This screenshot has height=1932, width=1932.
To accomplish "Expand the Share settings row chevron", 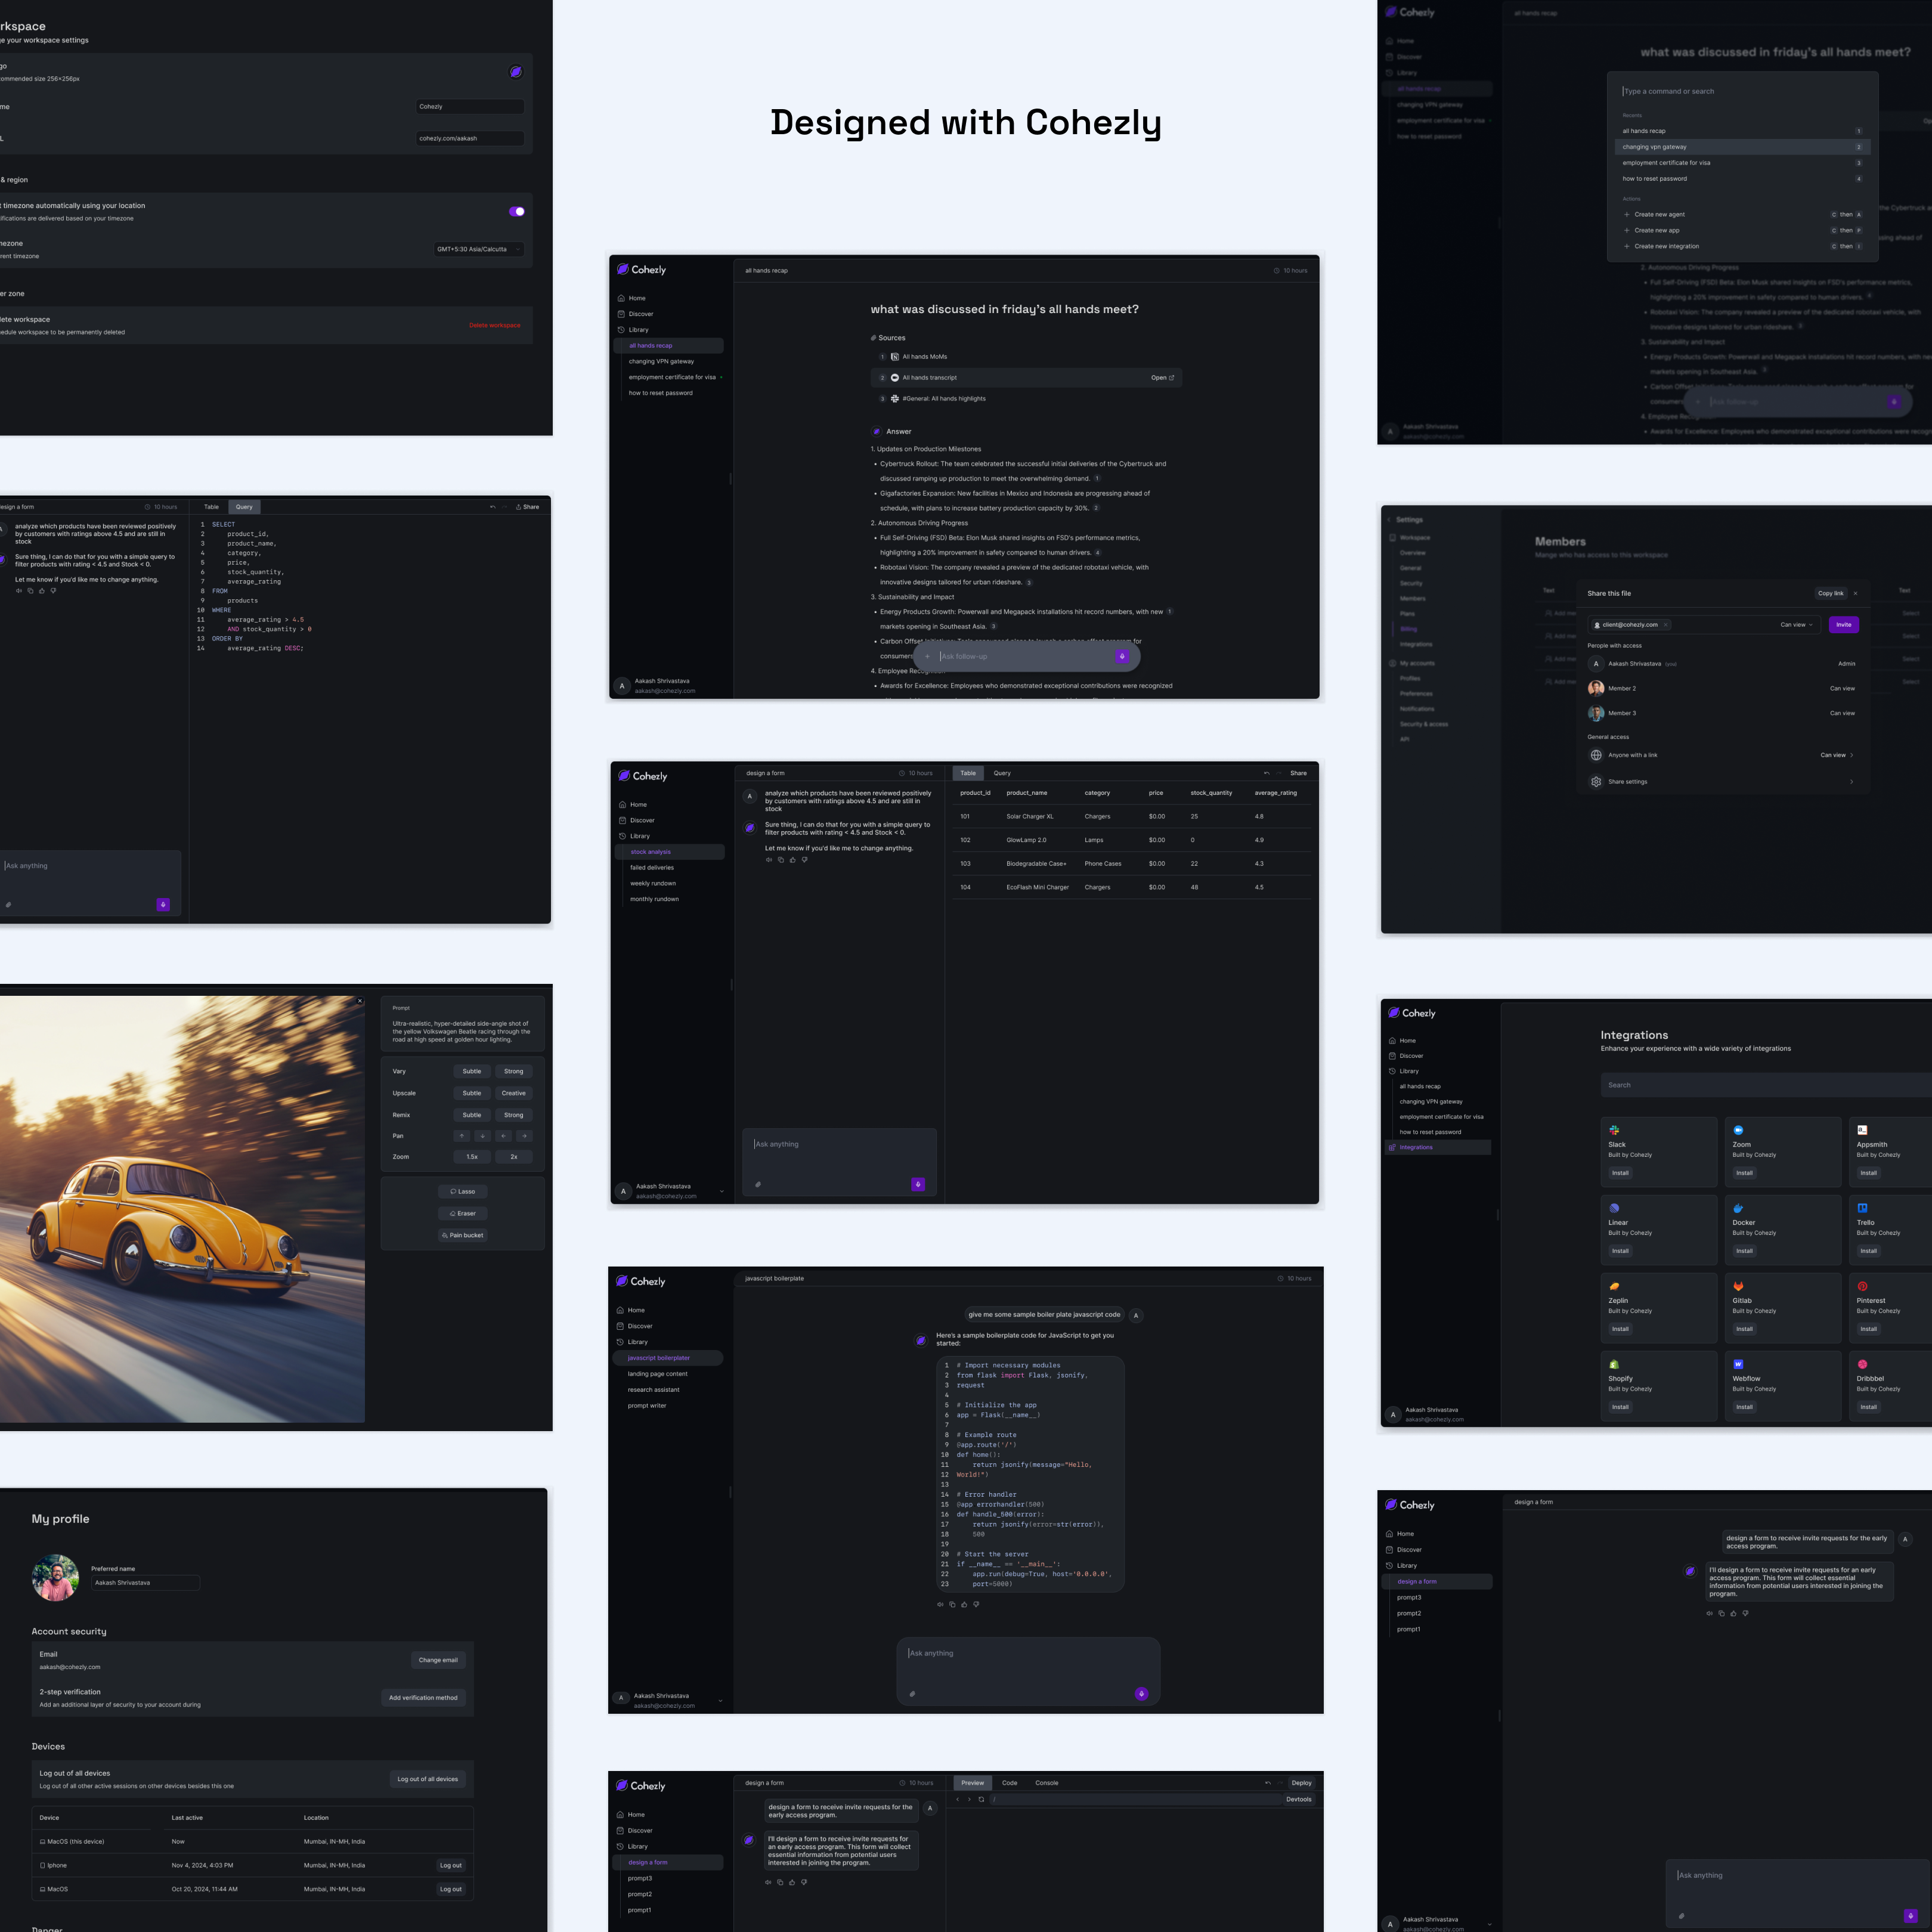I will point(1851,782).
